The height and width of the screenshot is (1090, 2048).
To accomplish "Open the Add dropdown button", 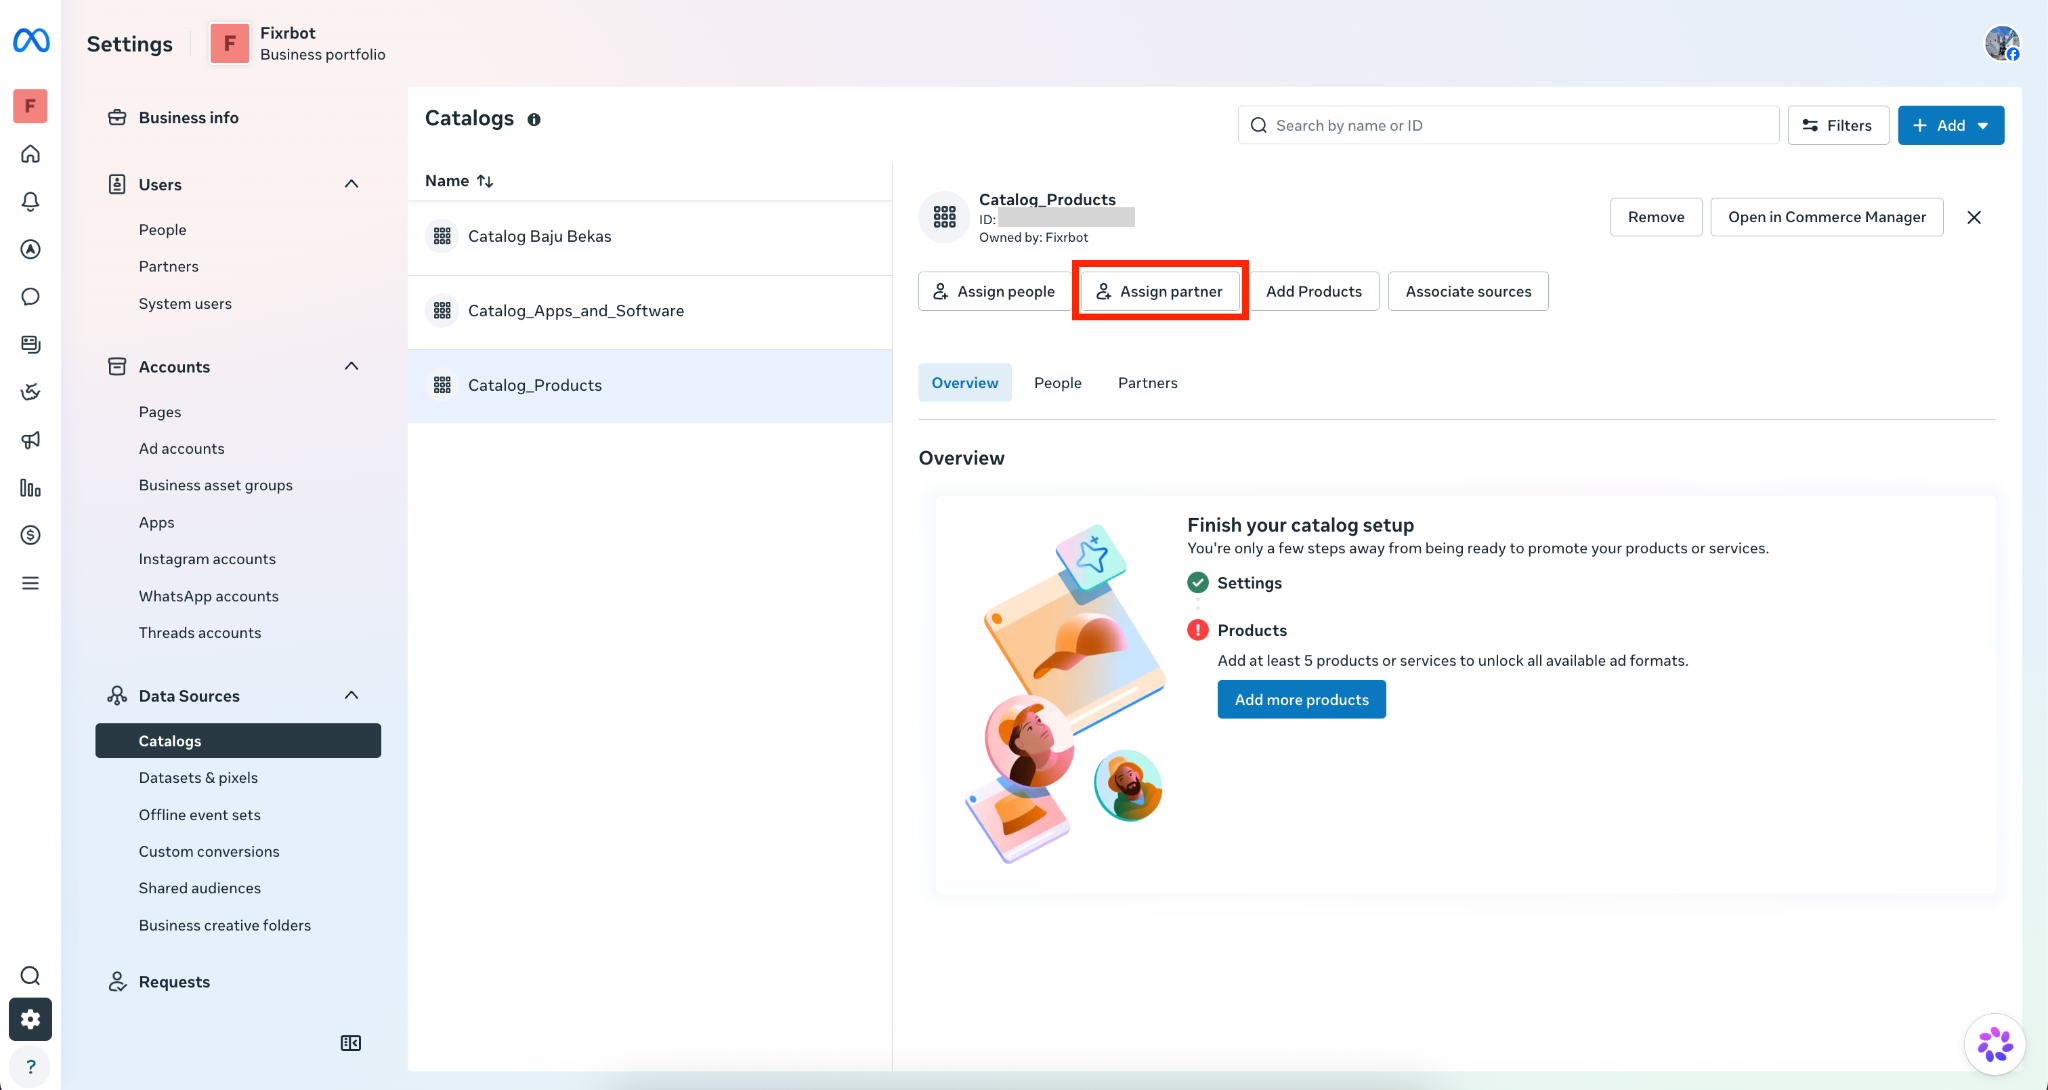I will pos(1951,125).
